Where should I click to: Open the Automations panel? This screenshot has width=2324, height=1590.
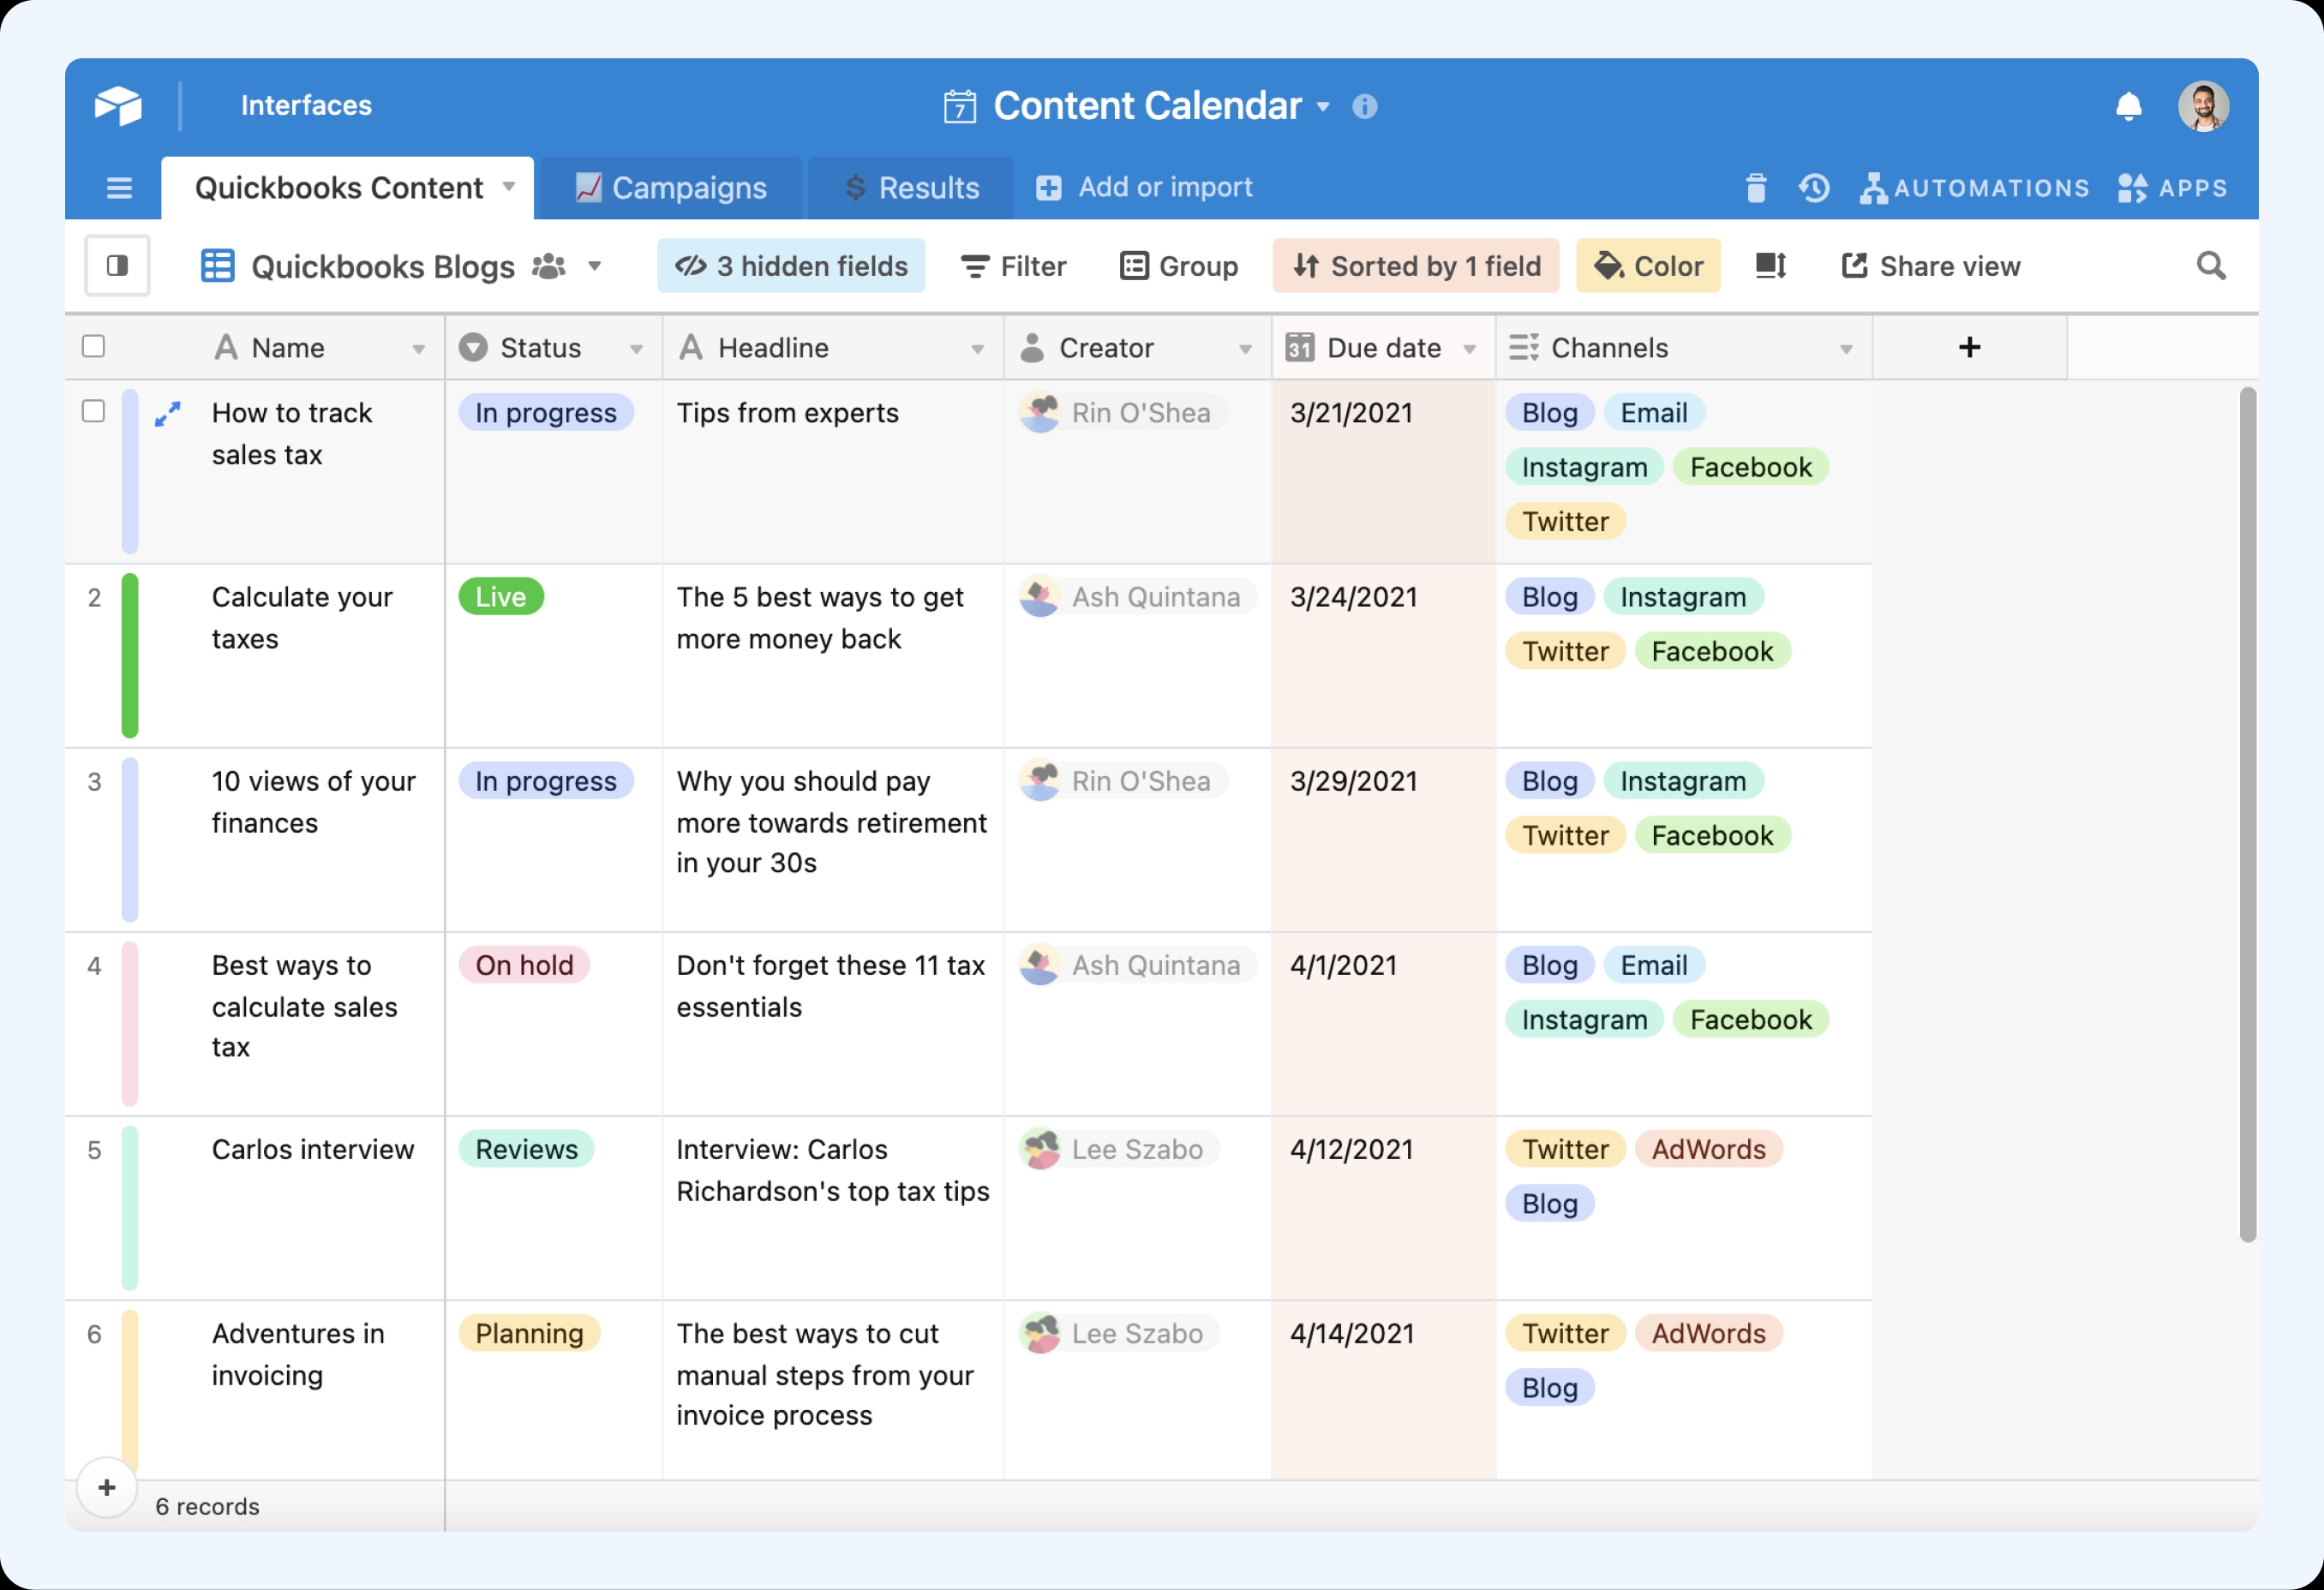[1975, 188]
